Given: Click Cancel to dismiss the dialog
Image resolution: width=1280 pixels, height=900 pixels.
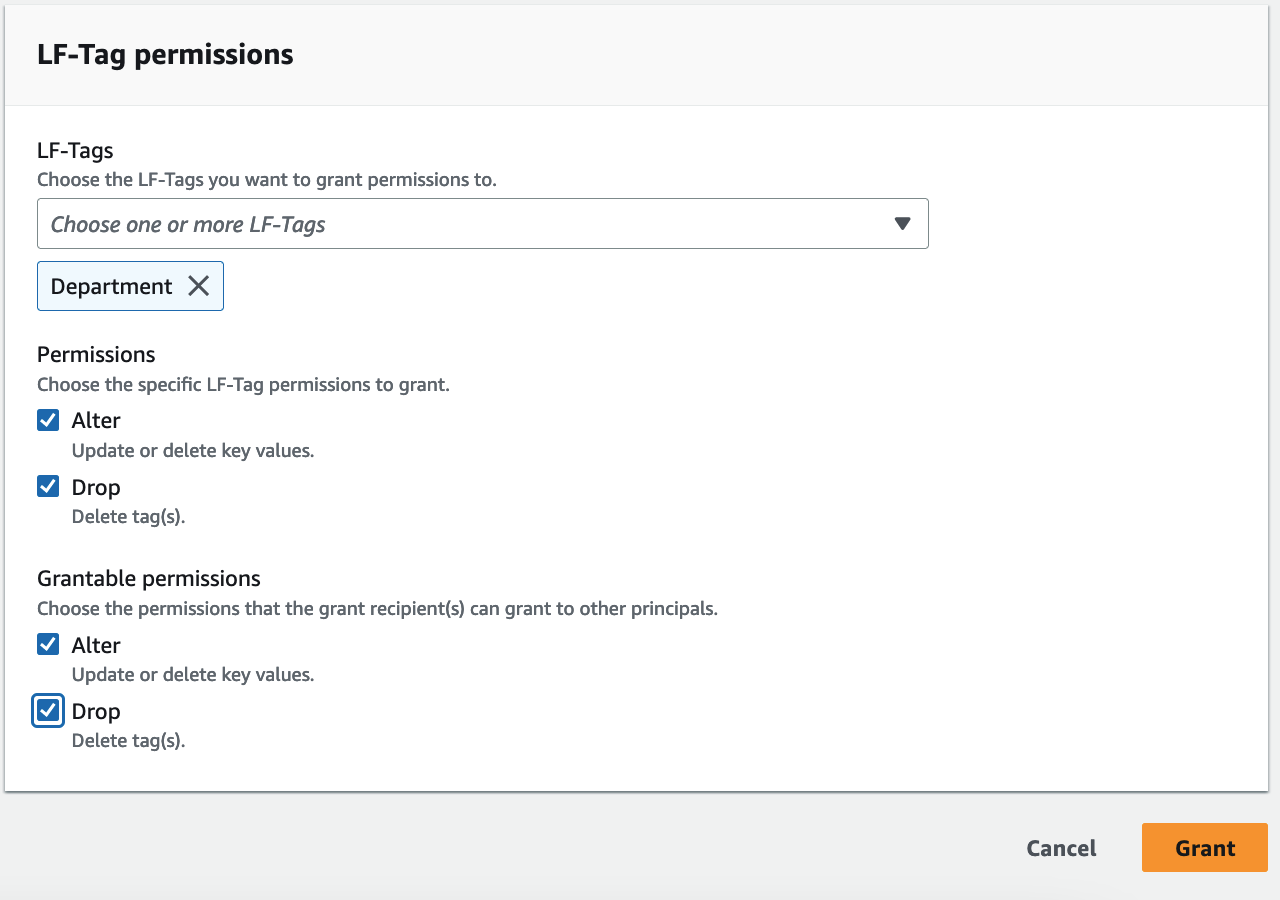Looking at the screenshot, I should pos(1061,847).
